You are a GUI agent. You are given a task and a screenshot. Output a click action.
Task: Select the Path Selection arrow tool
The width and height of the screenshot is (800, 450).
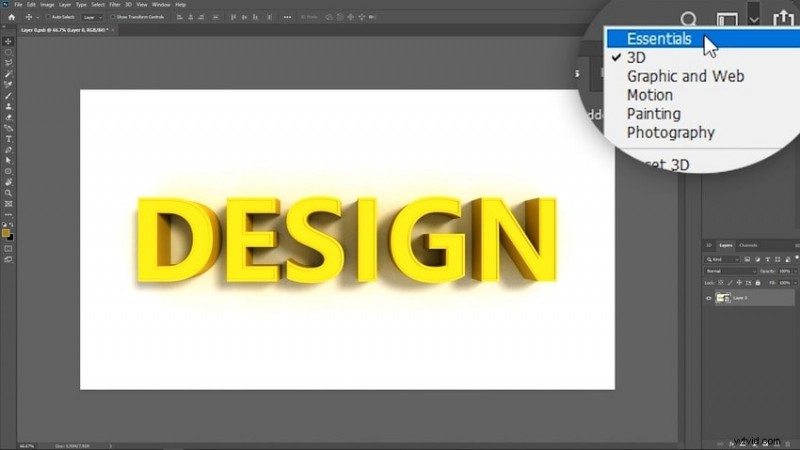(x=8, y=160)
